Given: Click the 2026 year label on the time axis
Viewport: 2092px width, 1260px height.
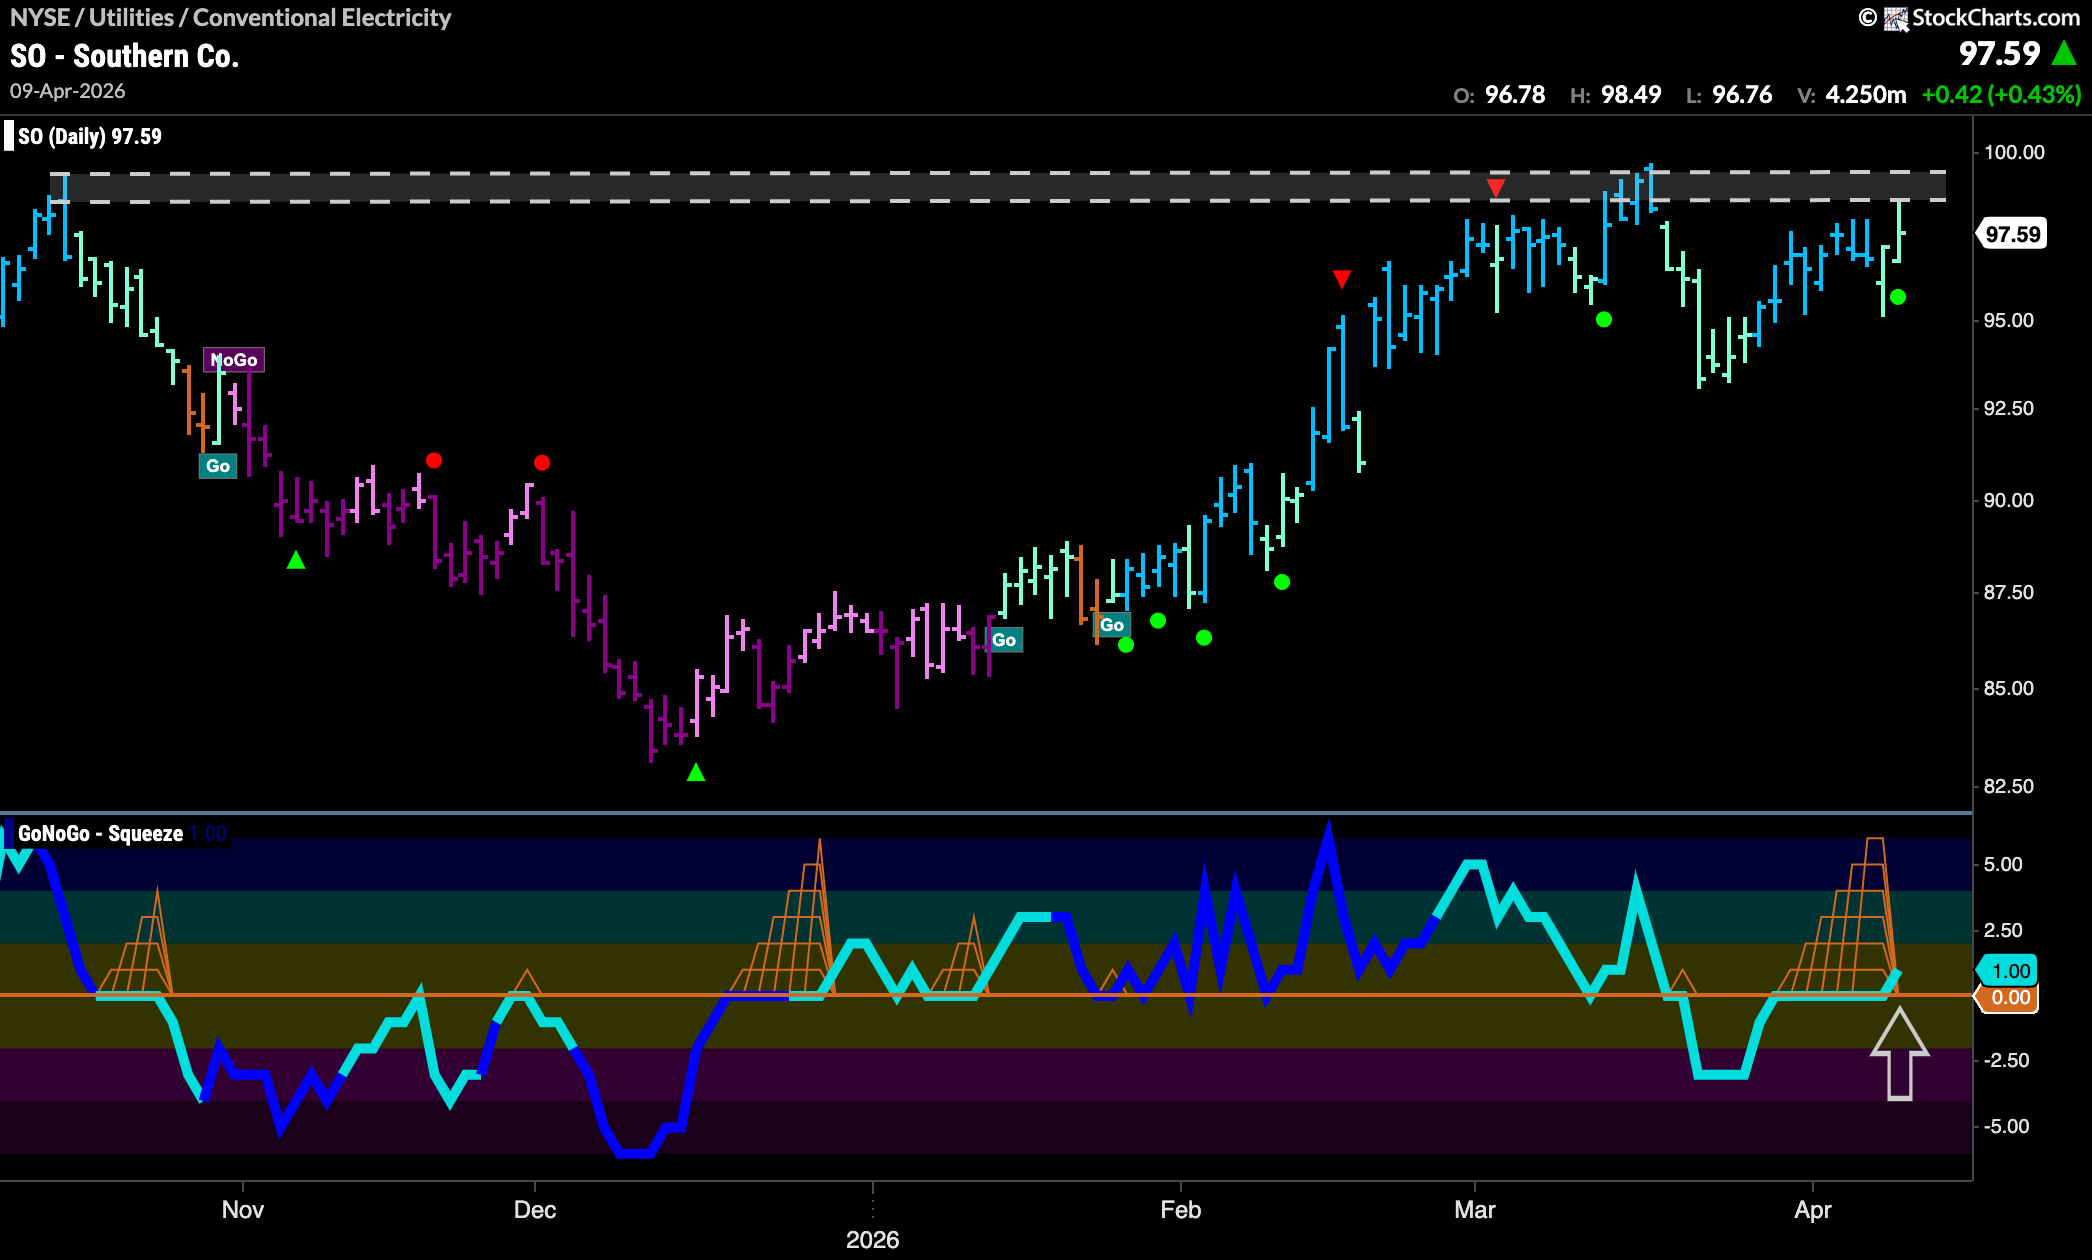Looking at the screenshot, I should click(x=873, y=1240).
